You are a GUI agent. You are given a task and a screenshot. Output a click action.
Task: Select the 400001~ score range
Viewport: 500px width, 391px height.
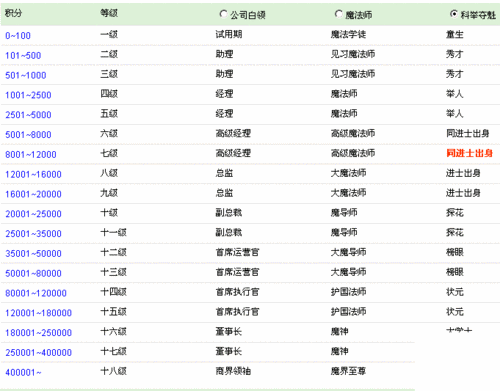pos(23,372)
